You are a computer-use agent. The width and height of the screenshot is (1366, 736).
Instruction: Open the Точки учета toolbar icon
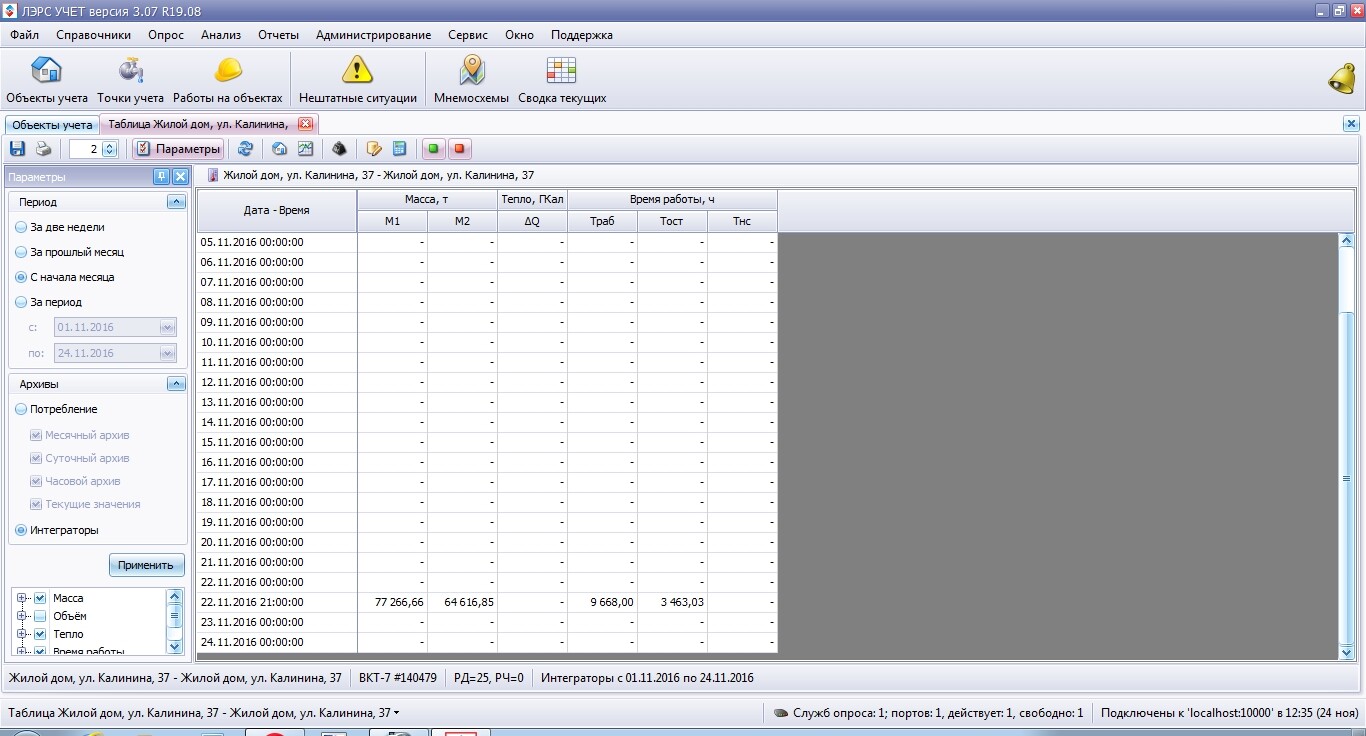[130, 80]
